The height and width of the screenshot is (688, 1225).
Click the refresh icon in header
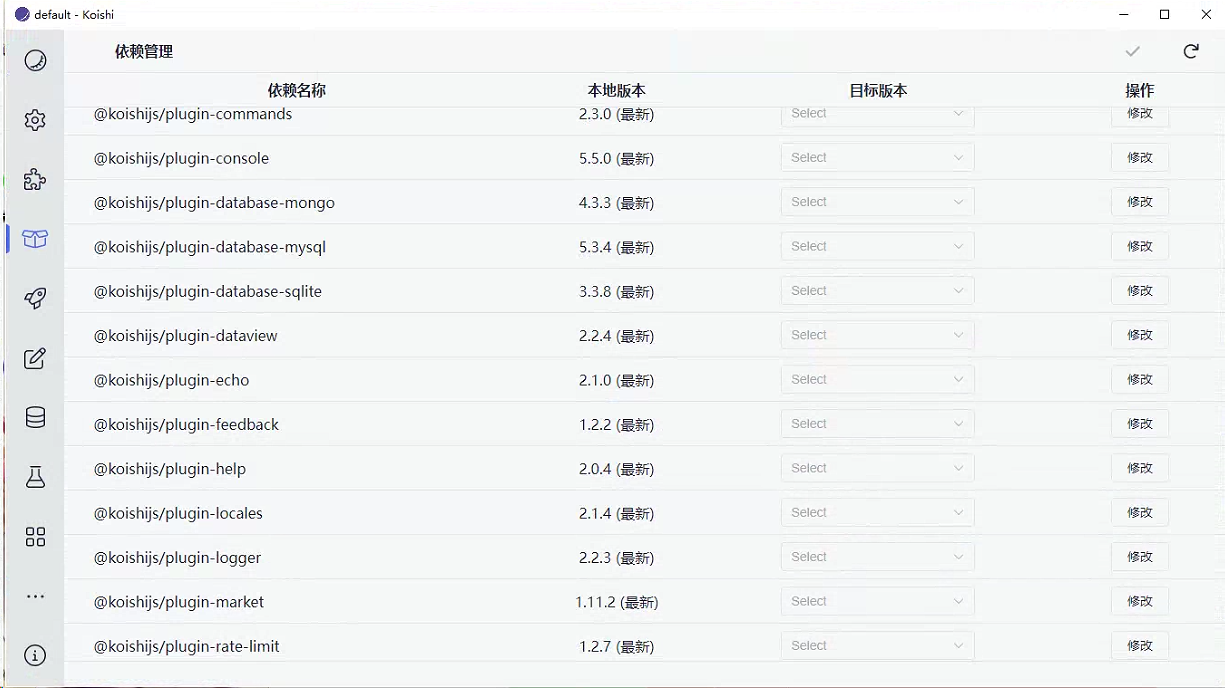pyautogui.click(x=1191, y=51)
